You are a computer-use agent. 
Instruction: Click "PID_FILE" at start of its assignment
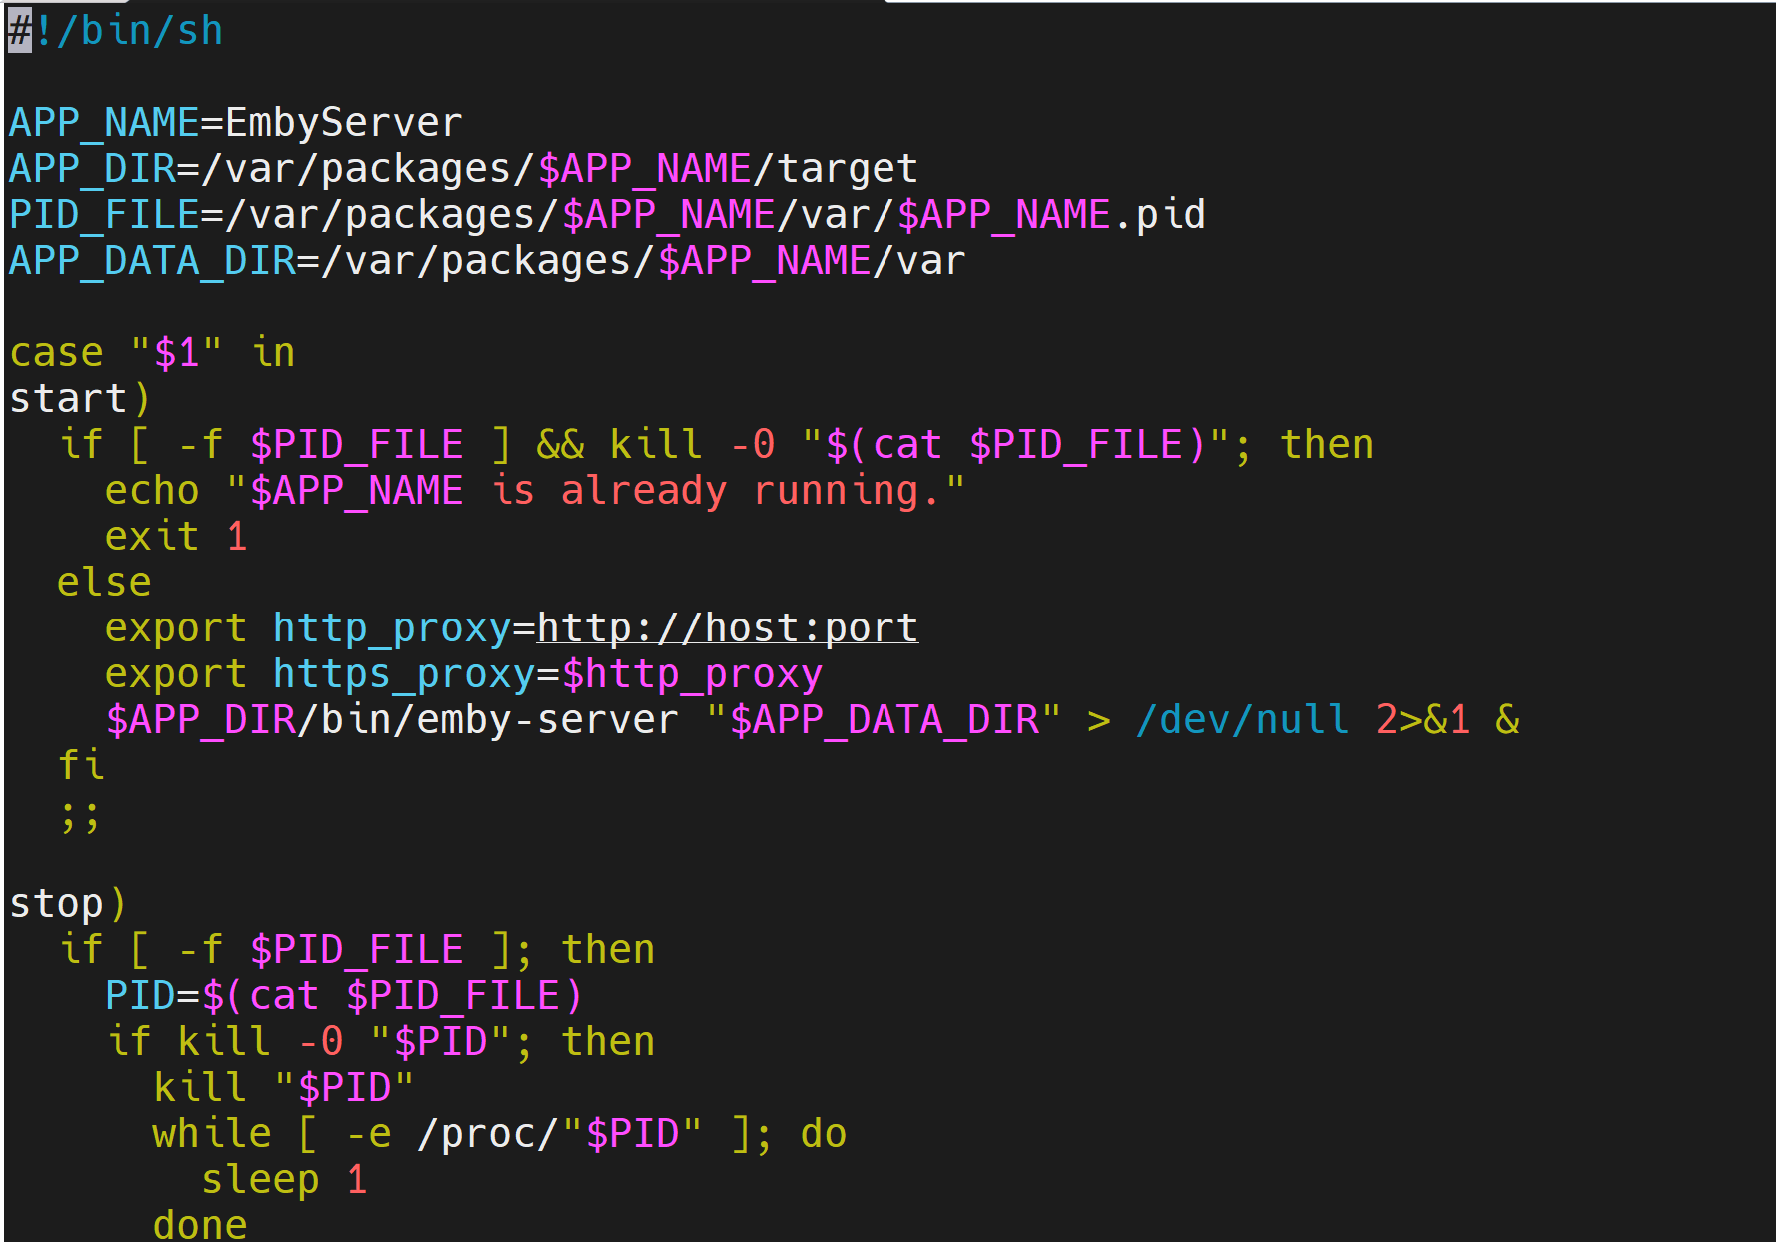pyautogui.click(x=104, y=215)
